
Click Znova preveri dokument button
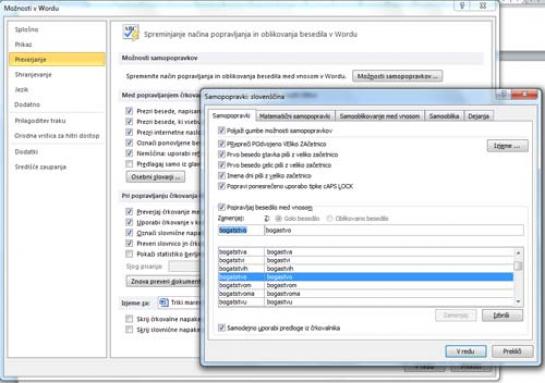point(163,281)
